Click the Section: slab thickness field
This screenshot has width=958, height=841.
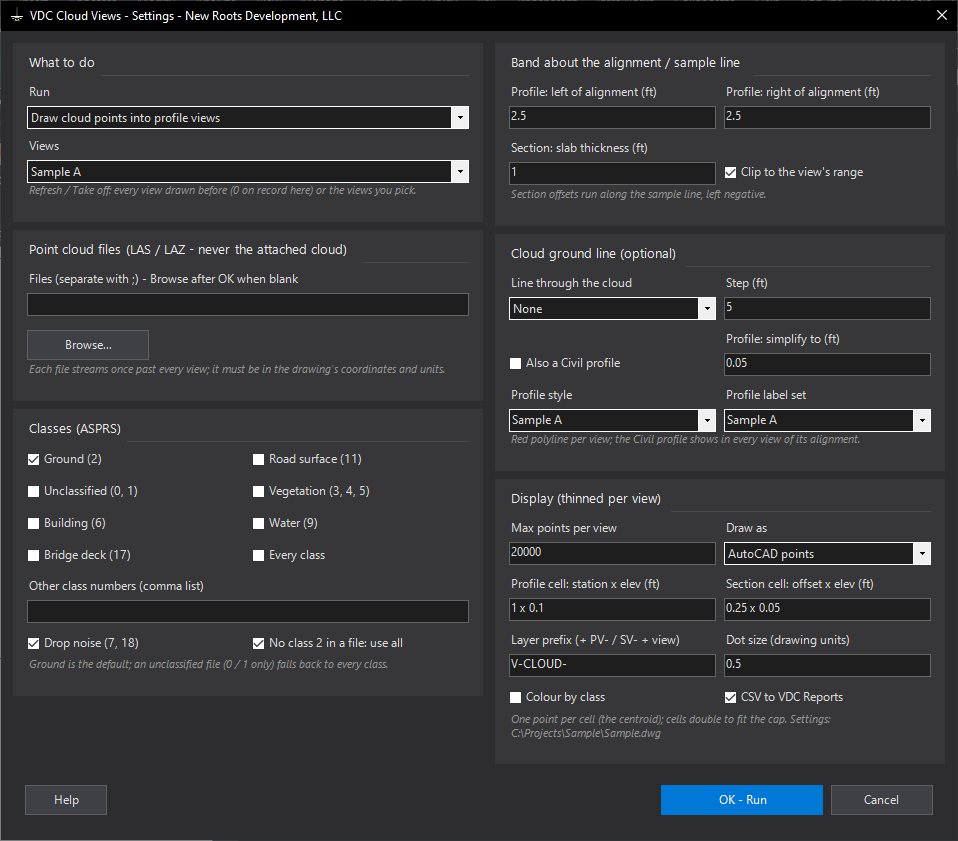click(612, 173)
